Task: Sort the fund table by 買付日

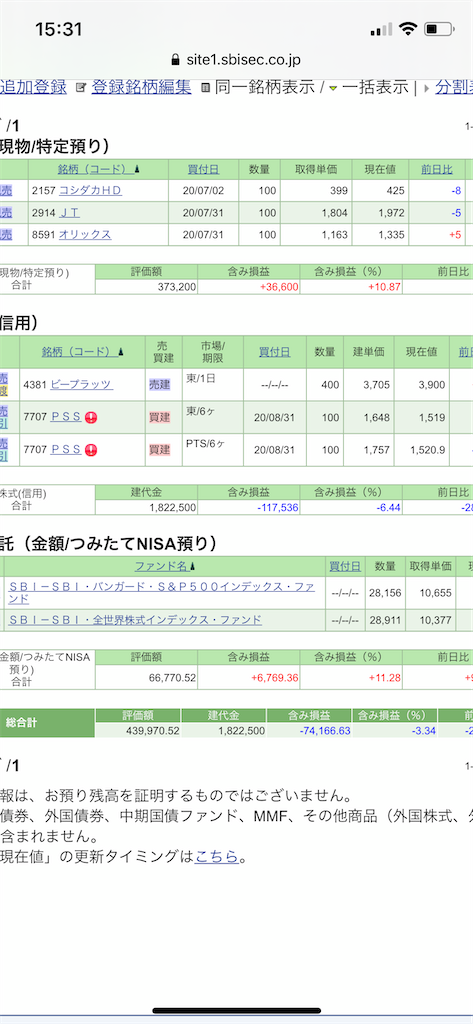Action: pos(345,566)
